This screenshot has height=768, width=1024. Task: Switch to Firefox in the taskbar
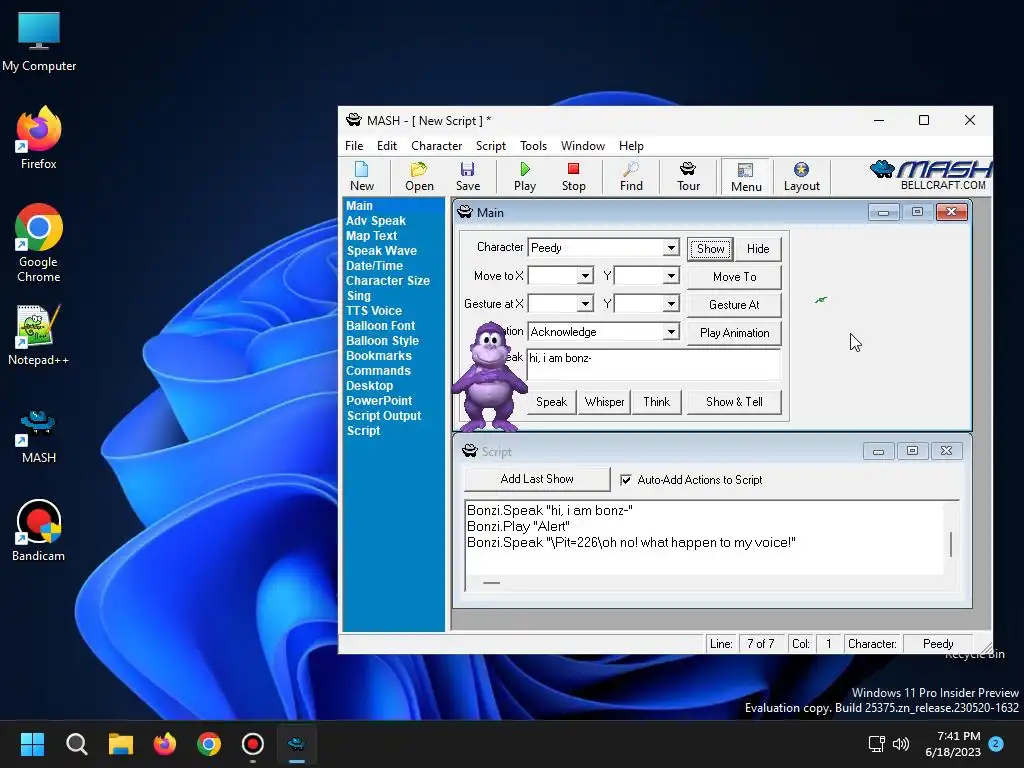point(165,744)
